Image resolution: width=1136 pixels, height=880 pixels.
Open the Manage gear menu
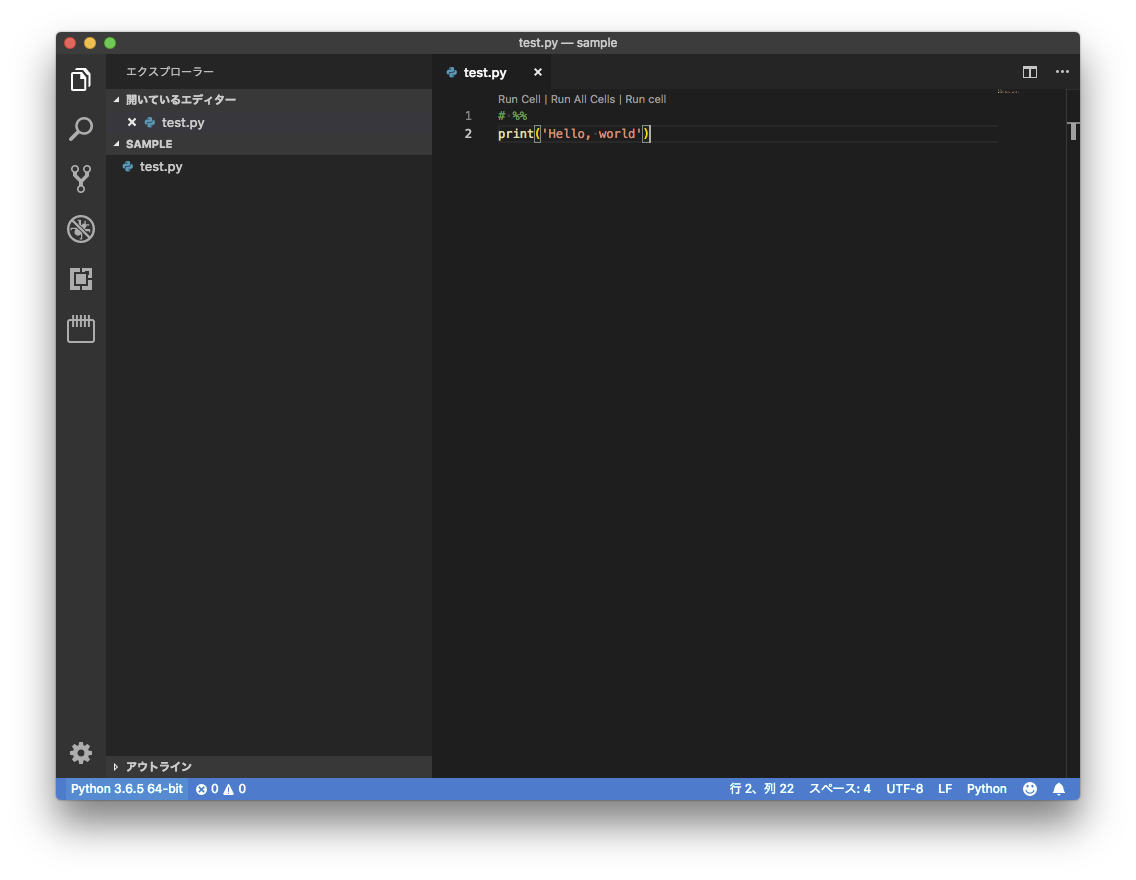click(80, 753)
